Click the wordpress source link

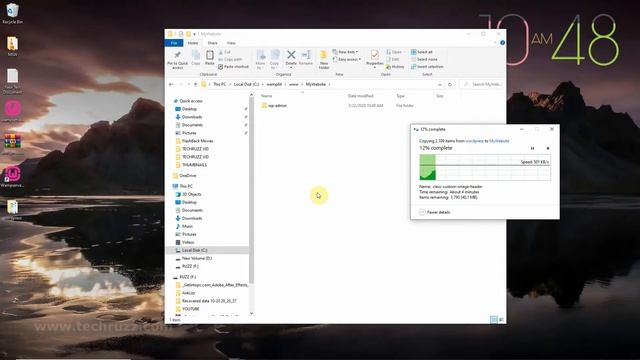pos(475,141)
